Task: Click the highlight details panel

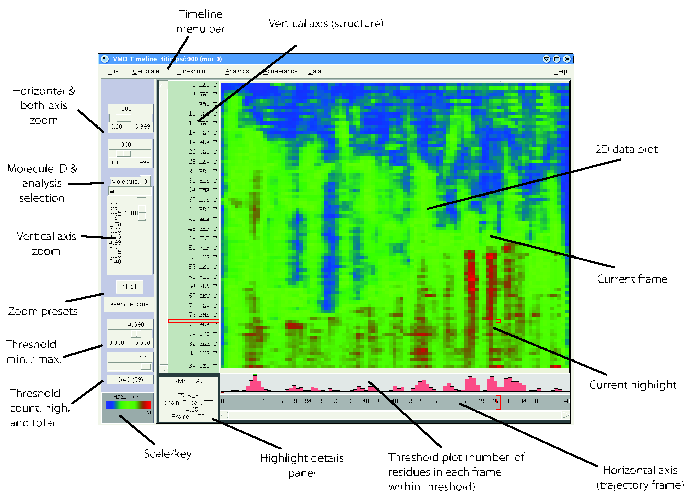Action: tap(188, 399)
